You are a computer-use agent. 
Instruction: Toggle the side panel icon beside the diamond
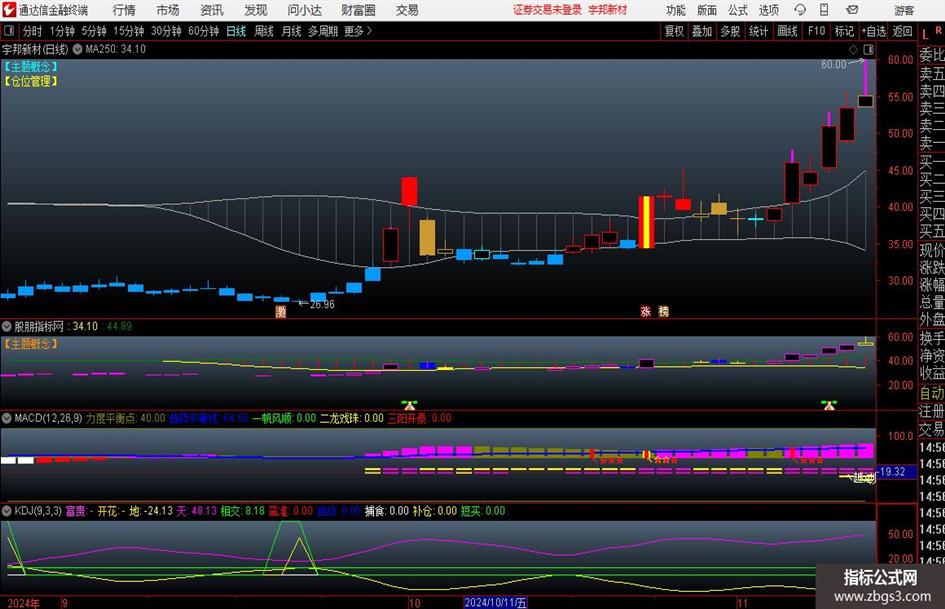coord(868,49)
